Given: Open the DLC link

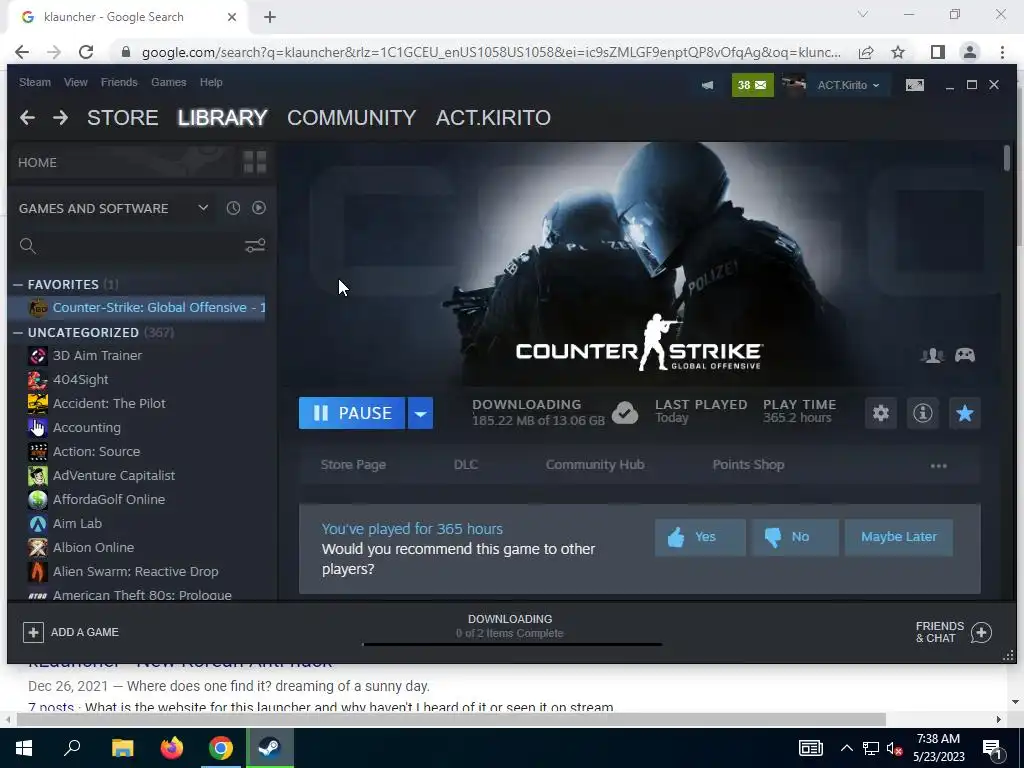Looking at the screenshot, I should click(466, 464).
